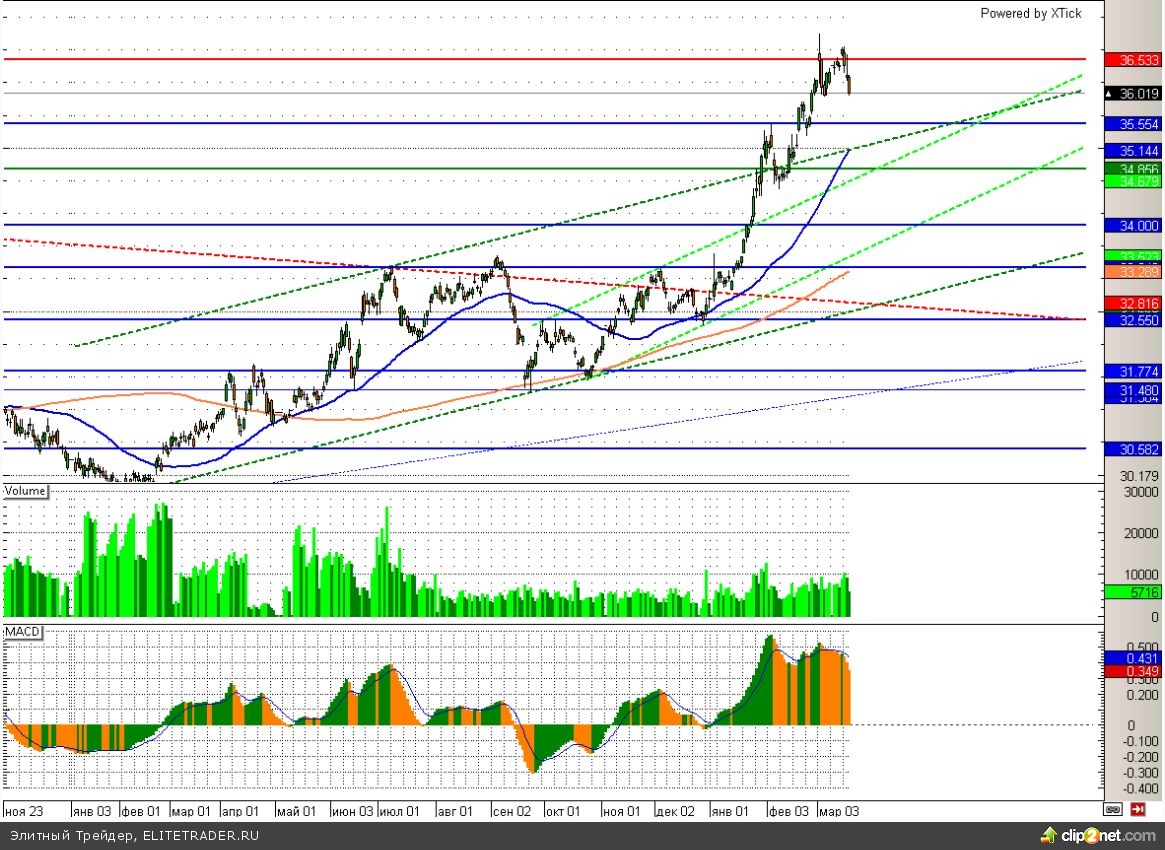Click the 30000 volume axis value
The height and width of the screenshot is (850, 1165).
(1141, 492)
